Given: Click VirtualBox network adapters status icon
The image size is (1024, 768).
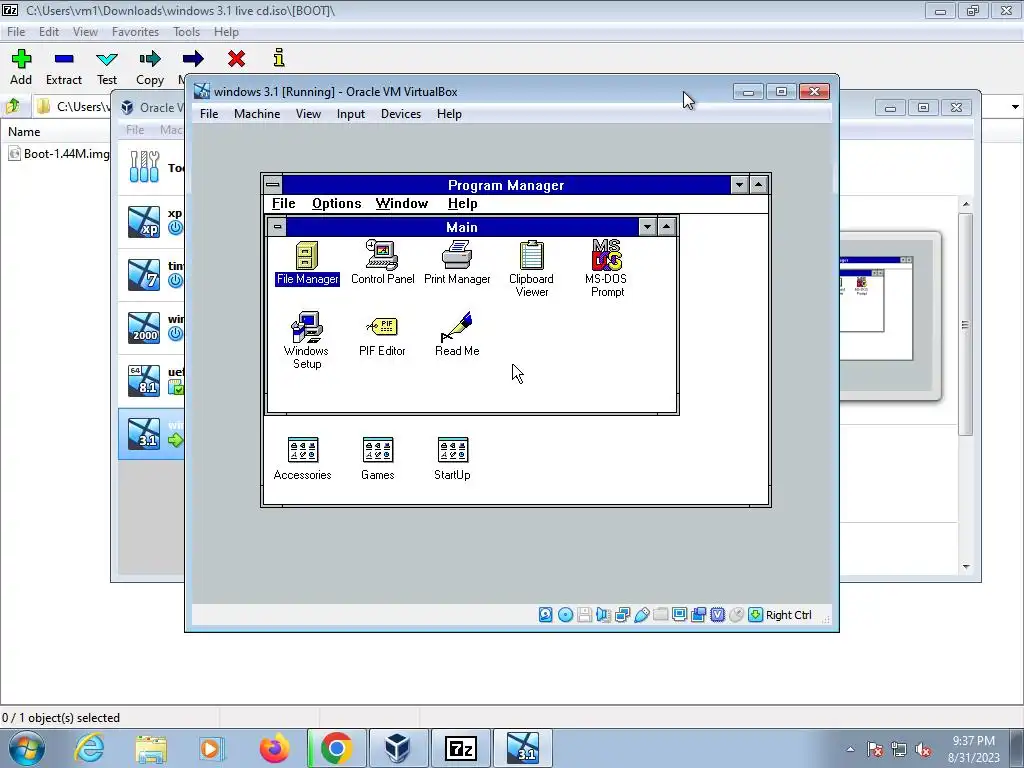Looking at the screenshot, I should point(622,615).
